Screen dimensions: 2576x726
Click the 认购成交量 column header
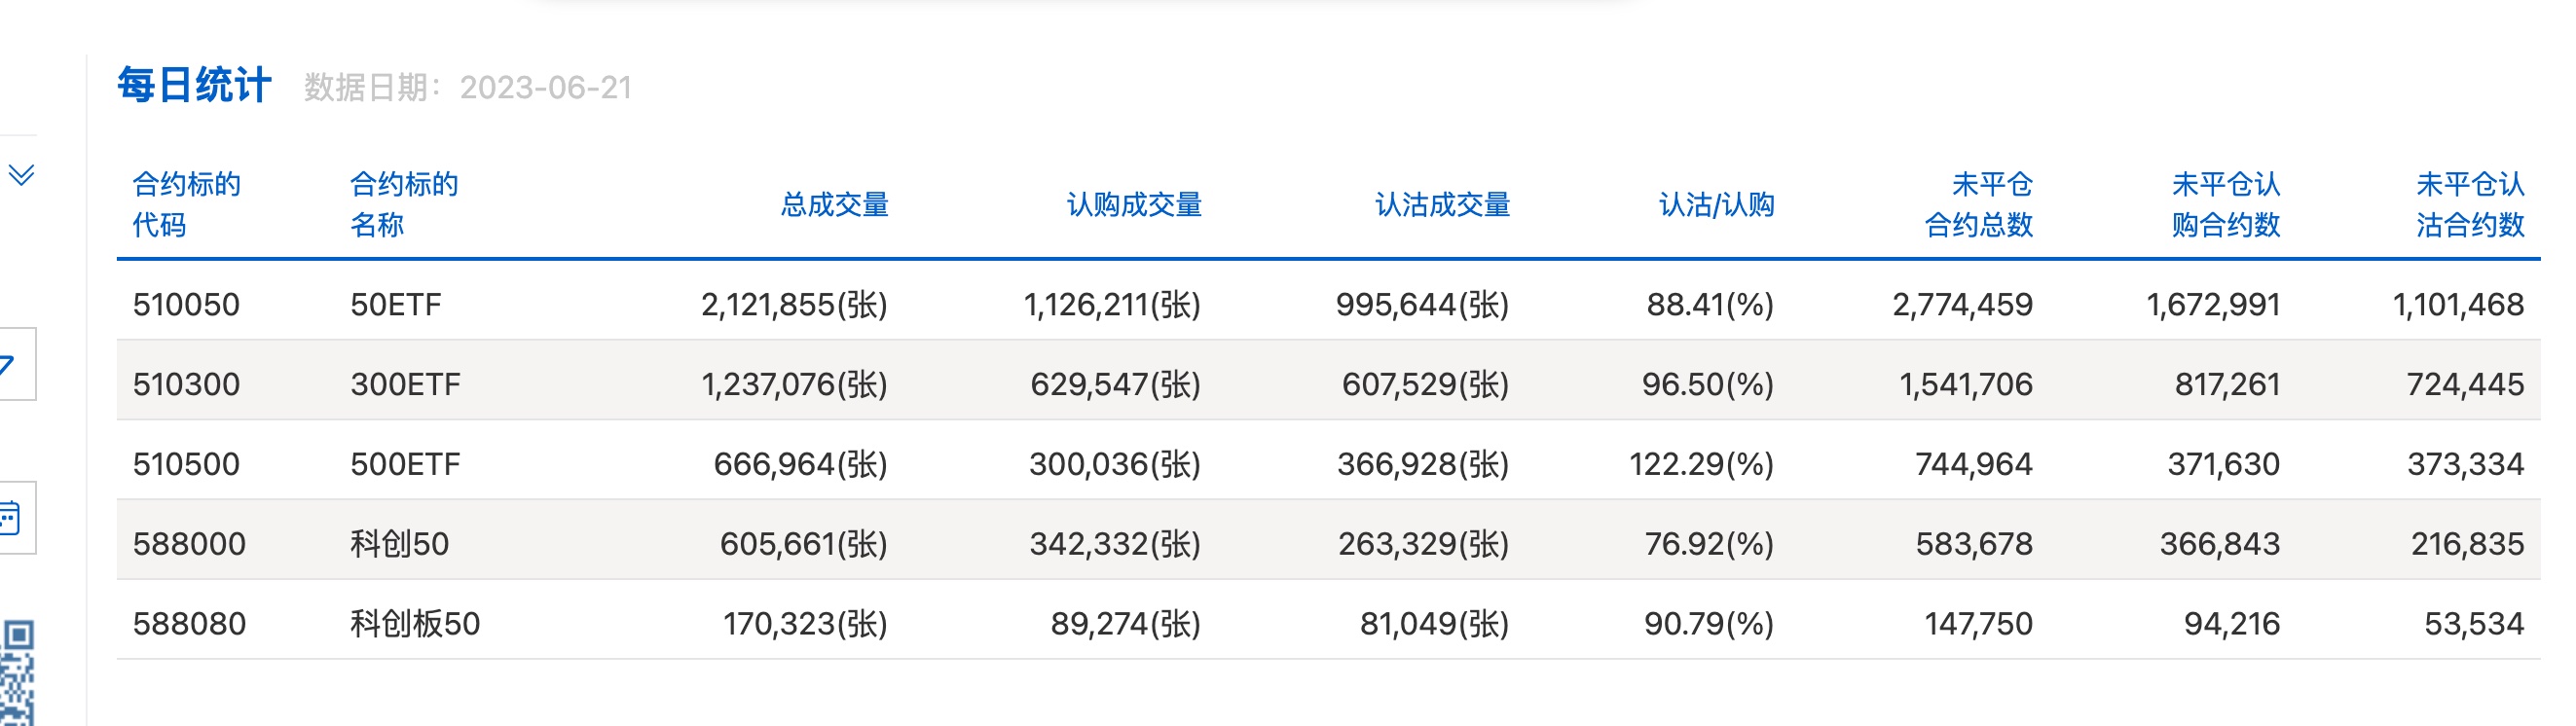1134,205
